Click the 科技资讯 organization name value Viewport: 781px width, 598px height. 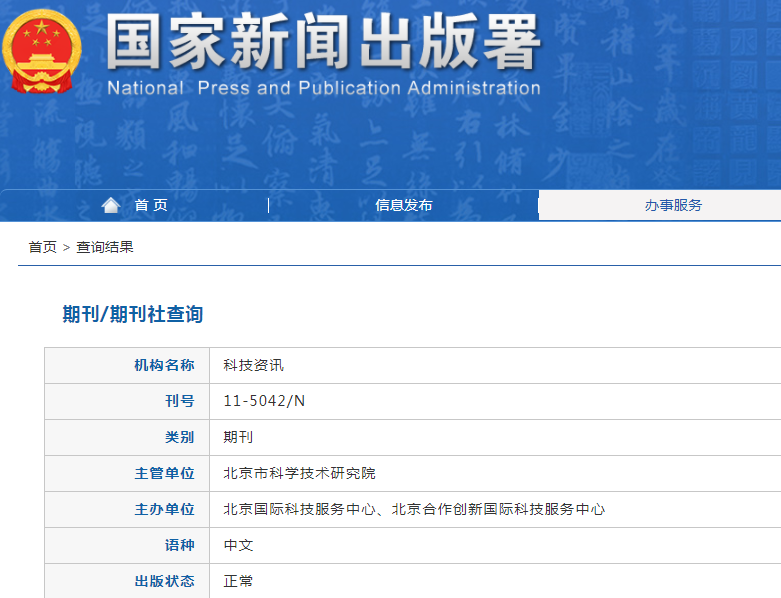[x=254, y=366]
